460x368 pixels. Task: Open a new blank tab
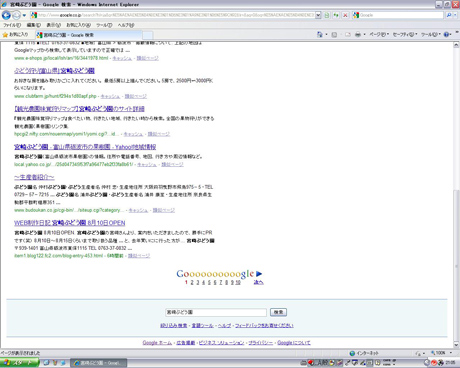coord(148,35)
